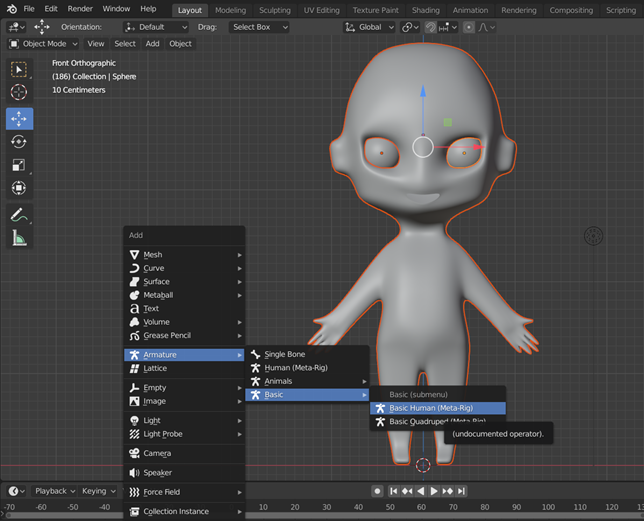
Task: Jump to timeline end
Action: 461,491
